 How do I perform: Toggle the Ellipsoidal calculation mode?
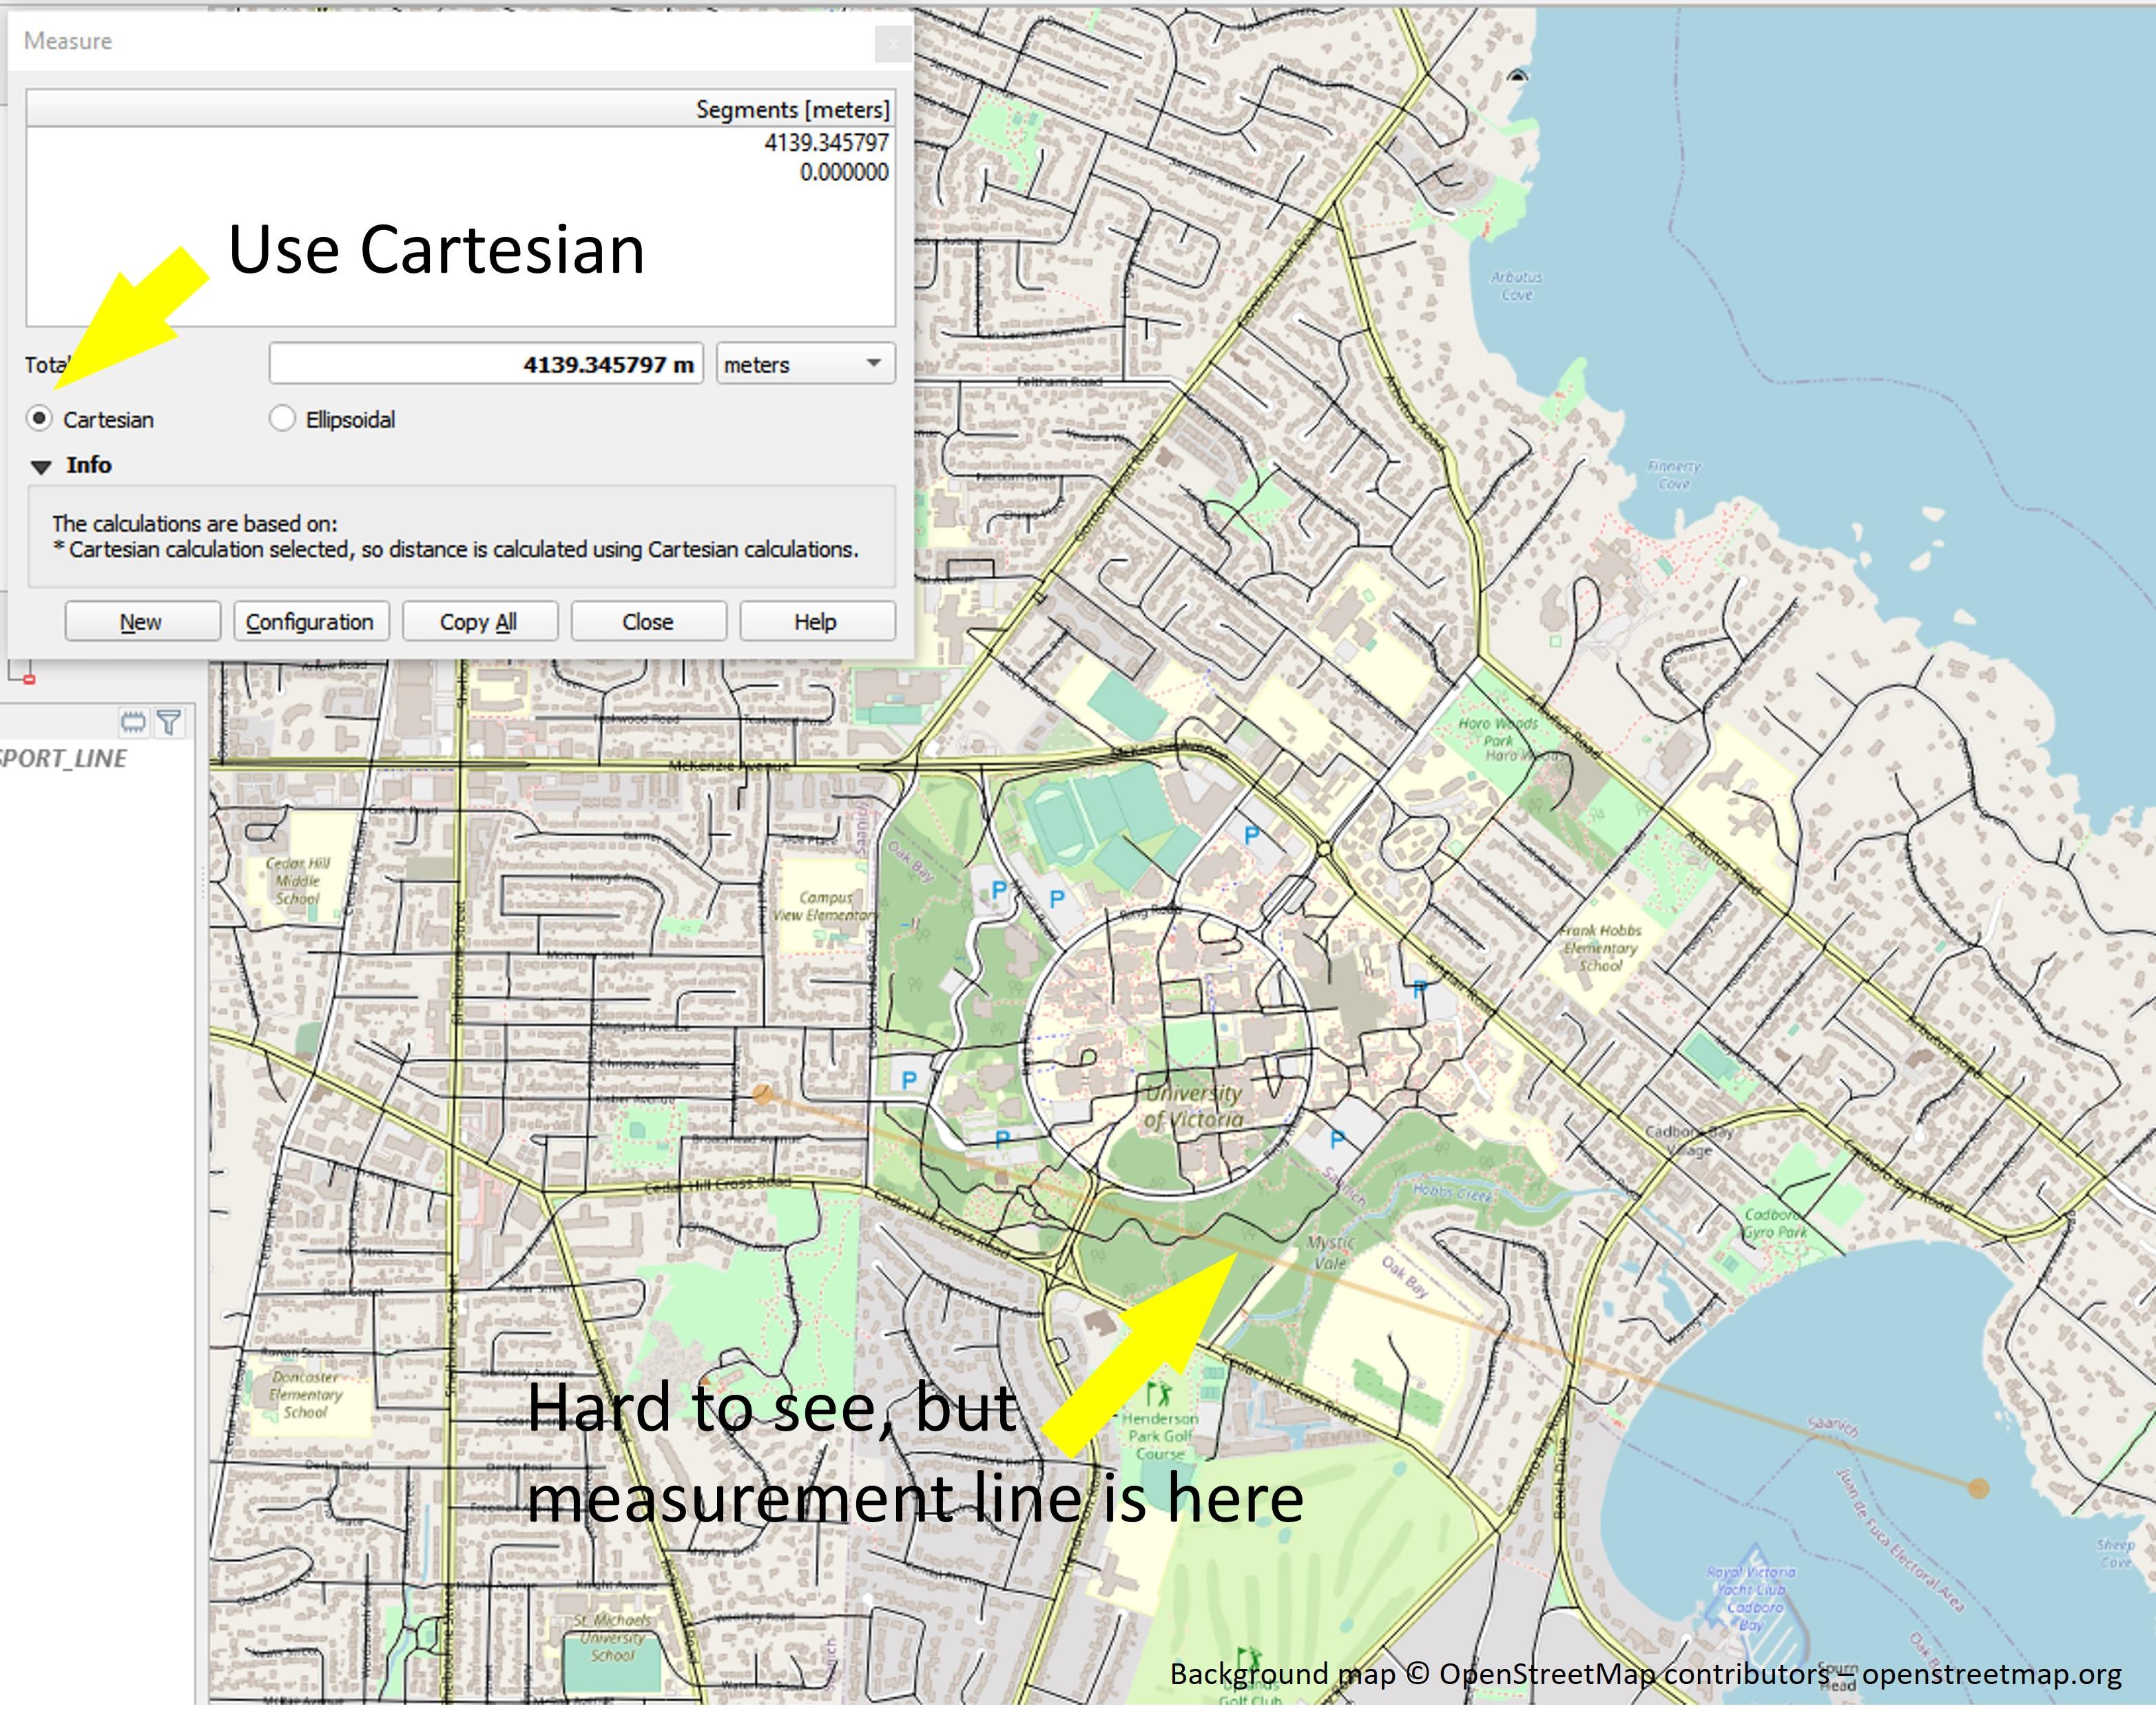pos(285,417)
